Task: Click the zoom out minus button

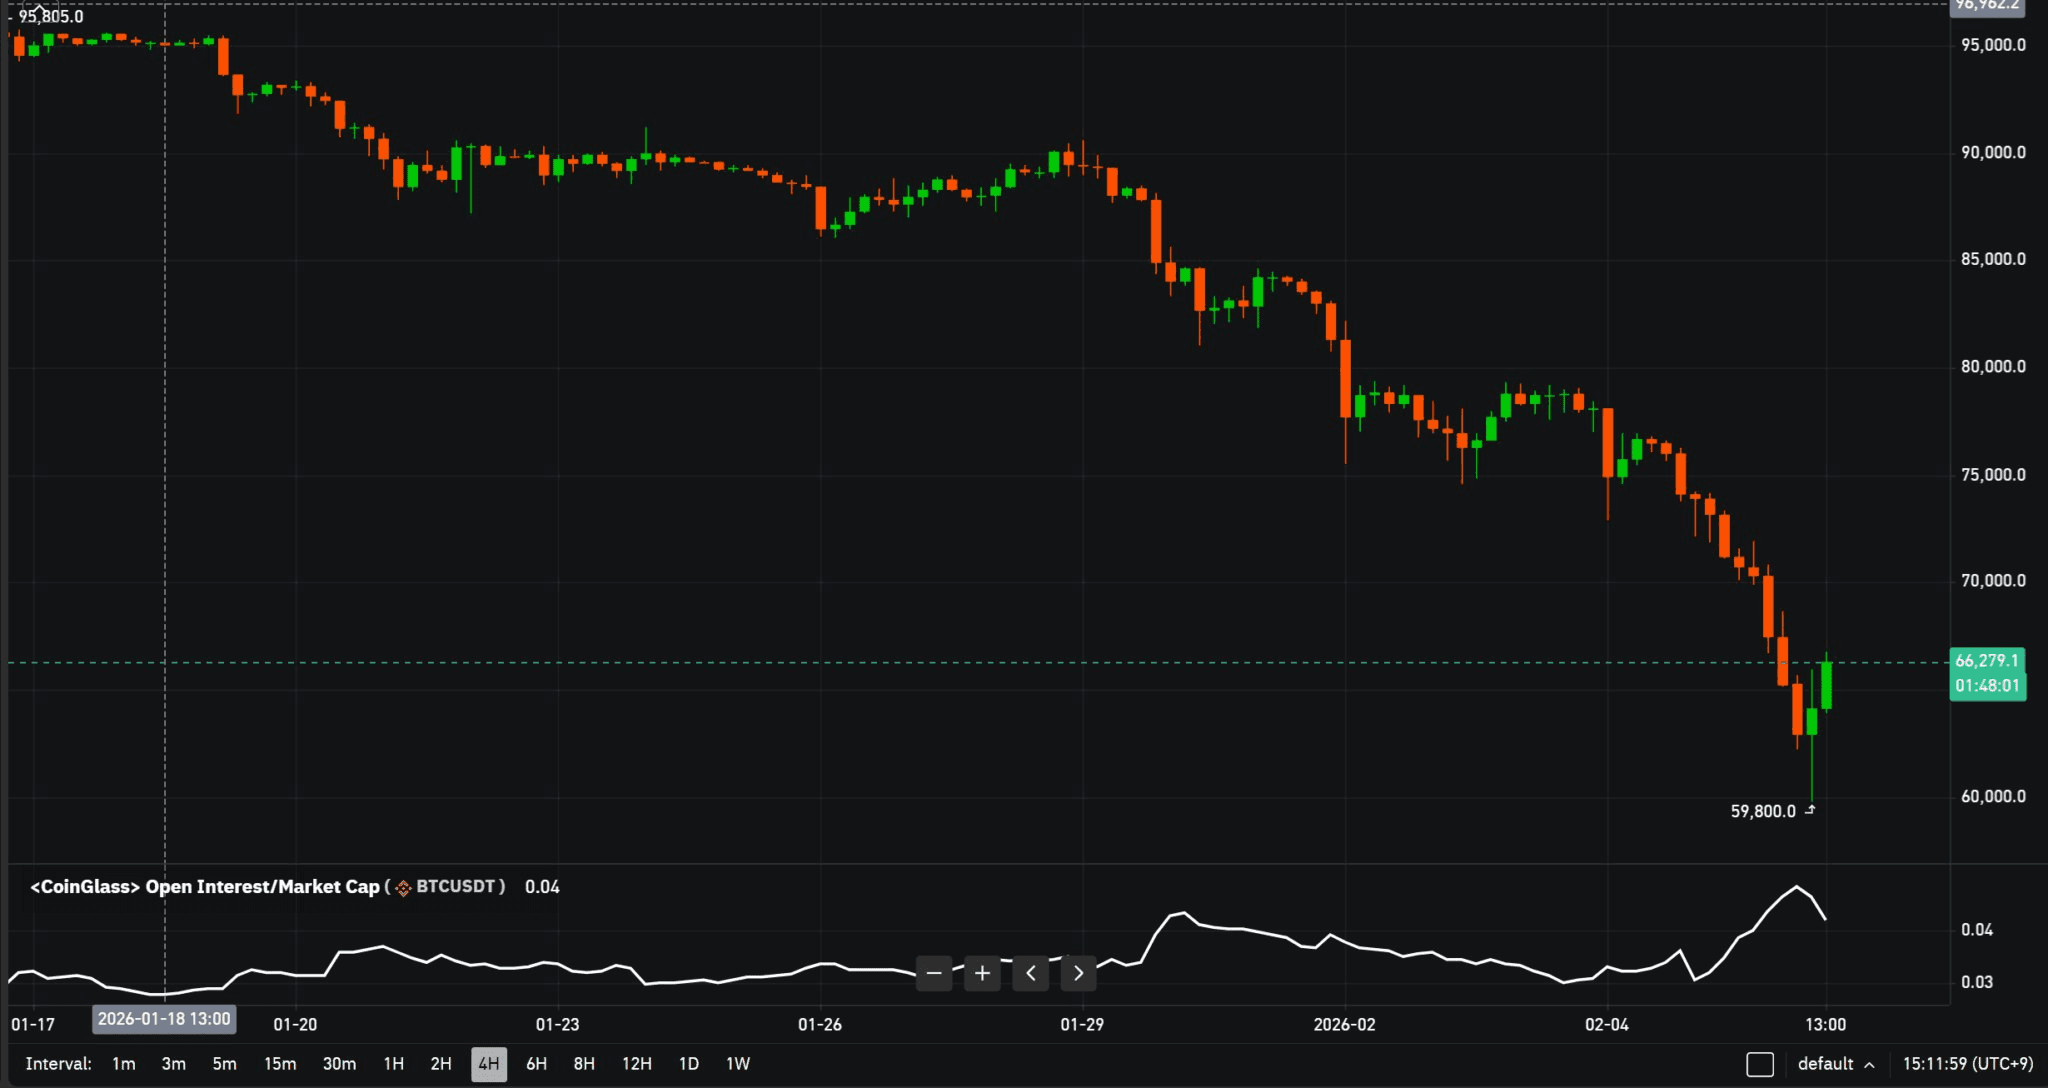Action: [934, 973]
